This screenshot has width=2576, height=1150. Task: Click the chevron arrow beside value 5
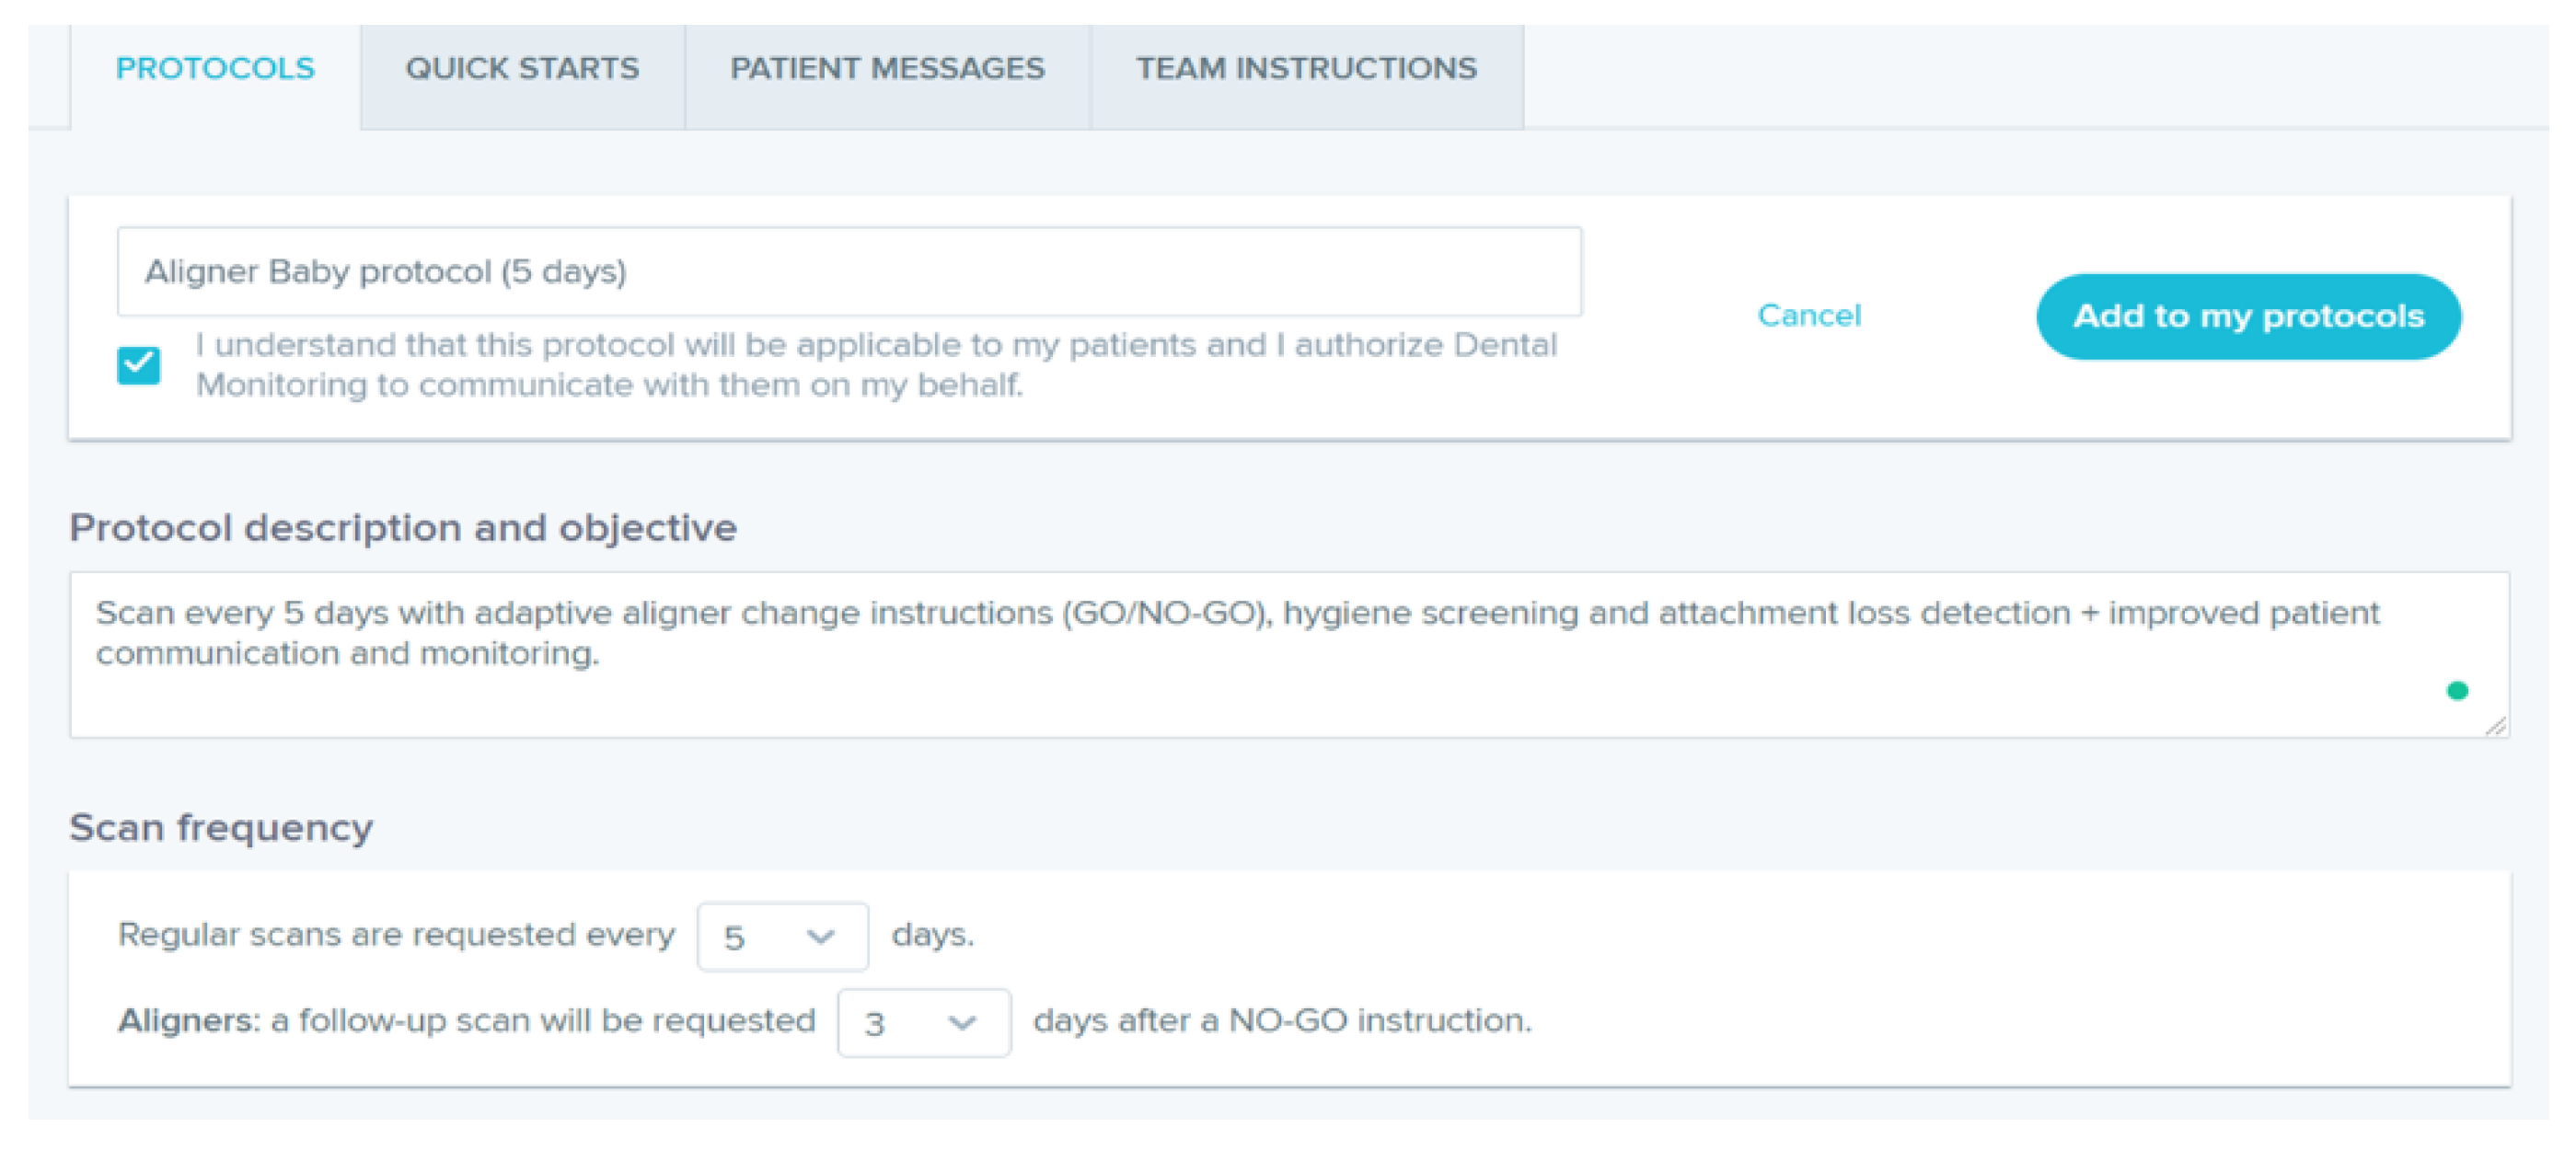point(821,937)
